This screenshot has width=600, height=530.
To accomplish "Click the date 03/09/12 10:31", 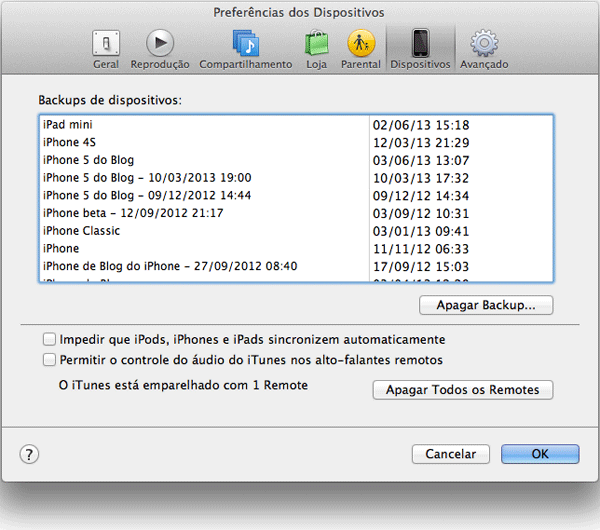I will (421, 214).
